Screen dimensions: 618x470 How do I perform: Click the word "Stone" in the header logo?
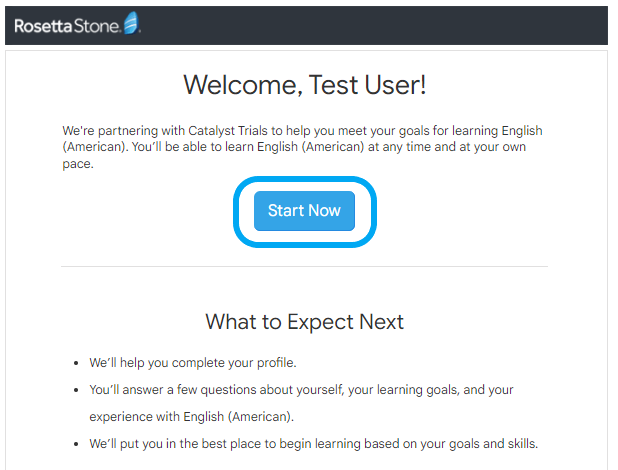tap(96, 26)
